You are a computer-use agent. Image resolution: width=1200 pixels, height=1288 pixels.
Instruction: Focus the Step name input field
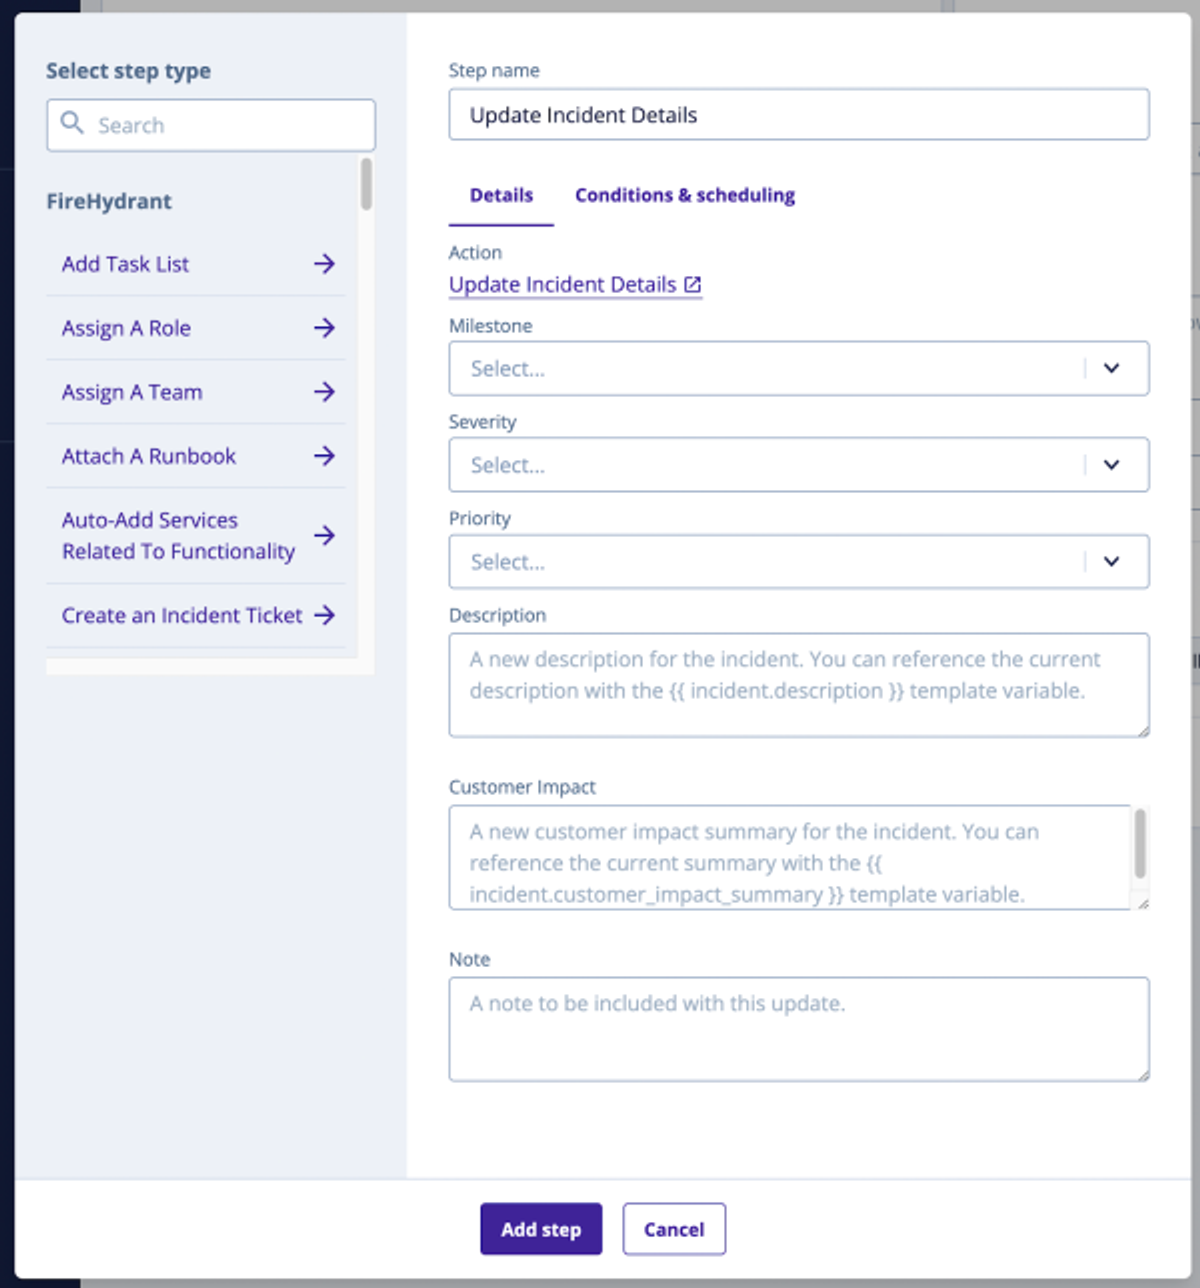click(799, 115)
